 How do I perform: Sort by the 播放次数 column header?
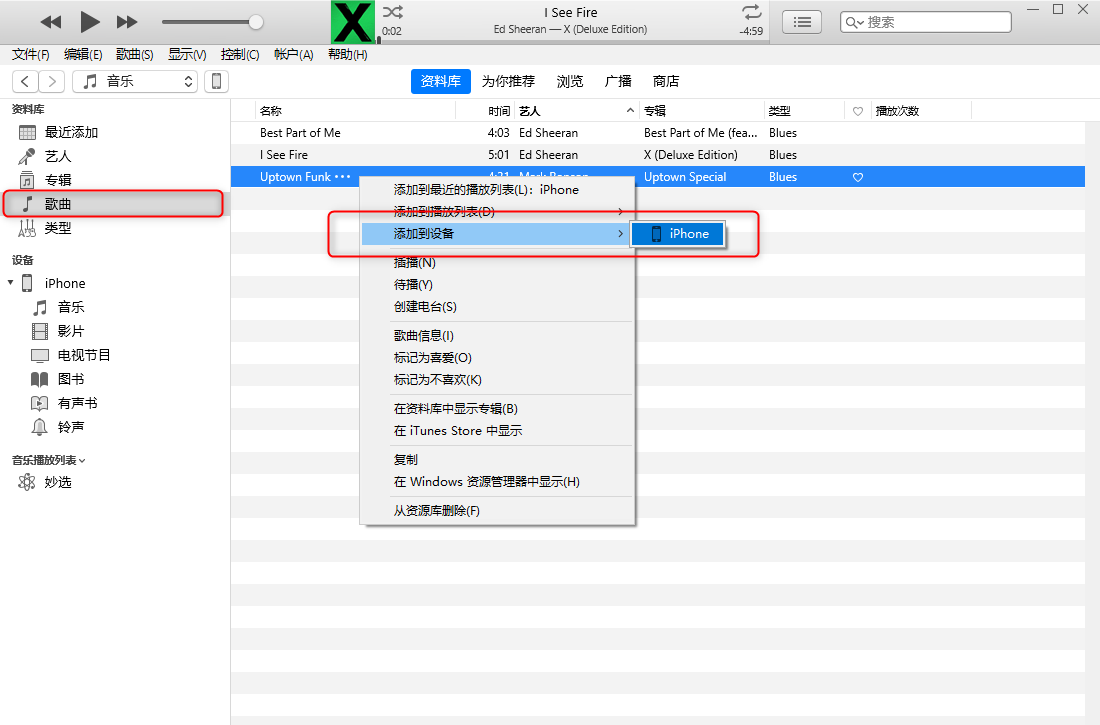[920, 111]
